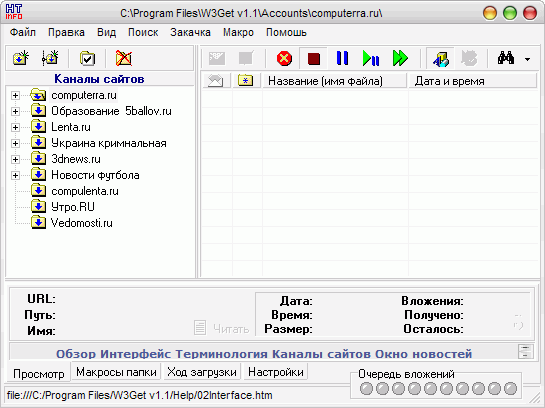Click the first Очередь вложений indicator
Screen dimensions: 545x408
[366, 389]
